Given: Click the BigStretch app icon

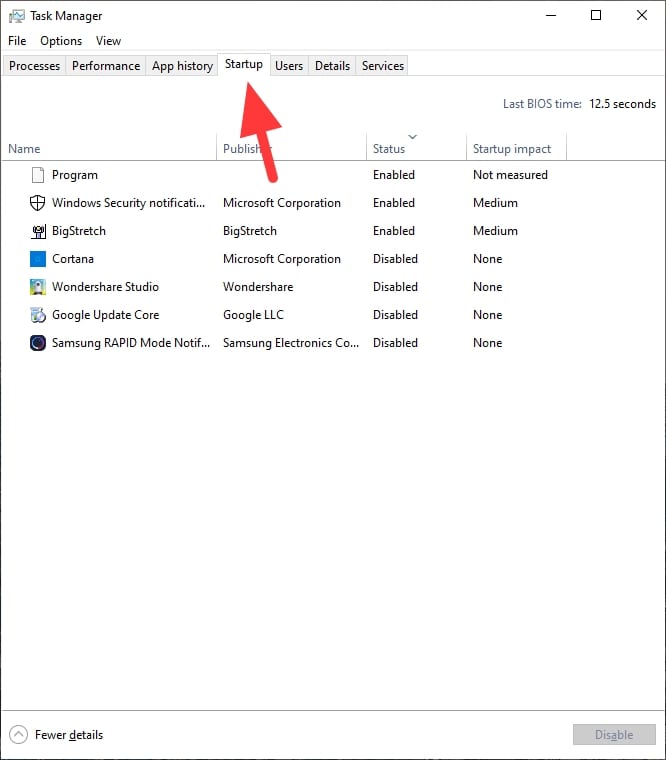Looking at the screenshot, I should point(38,231).
